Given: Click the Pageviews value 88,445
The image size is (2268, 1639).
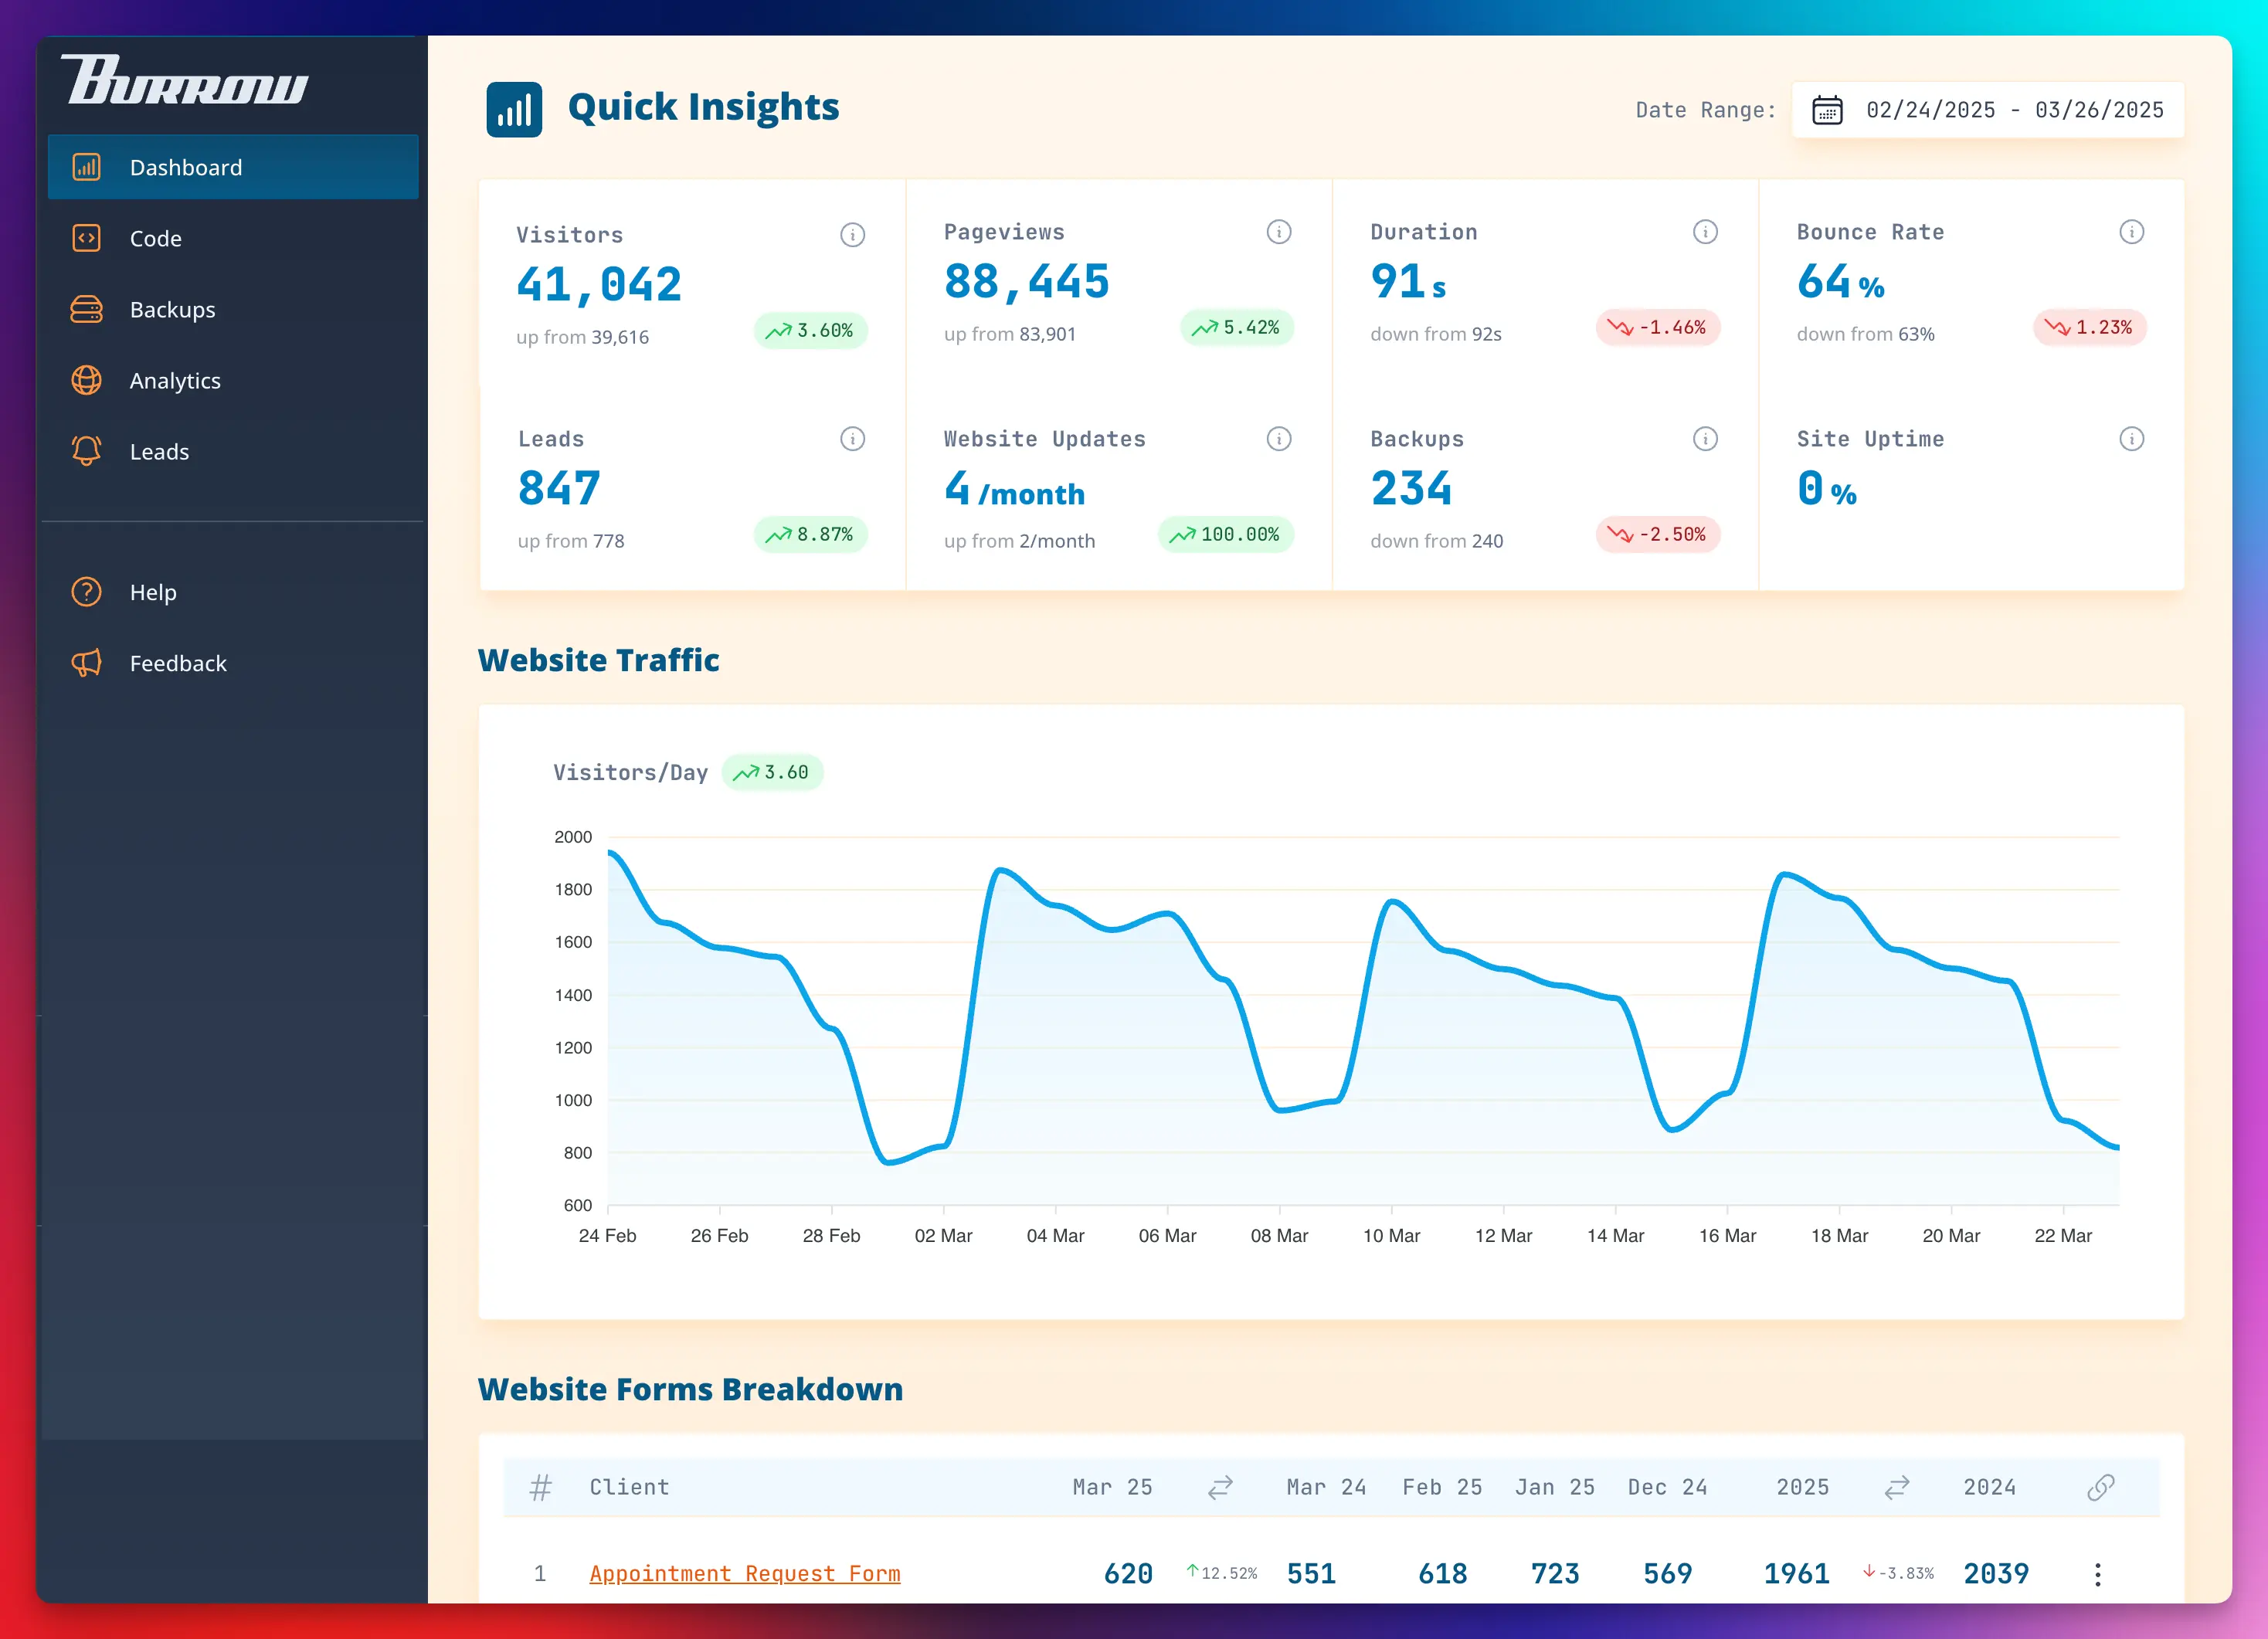Looking at the screenshot, I should 1027,282.
